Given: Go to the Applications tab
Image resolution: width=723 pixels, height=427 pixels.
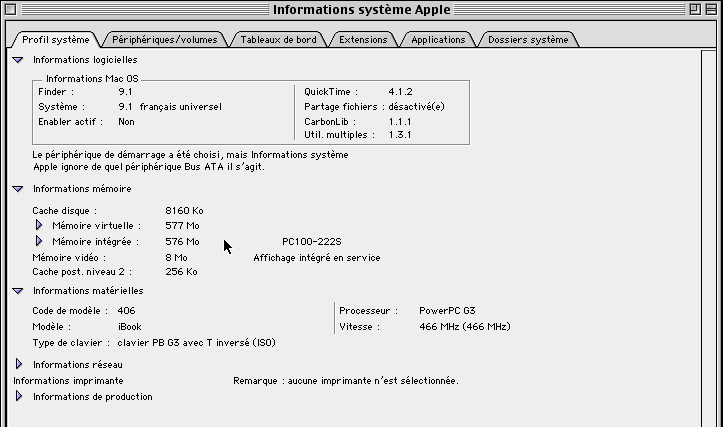Looking at the screenshot, I should point(438,40).
